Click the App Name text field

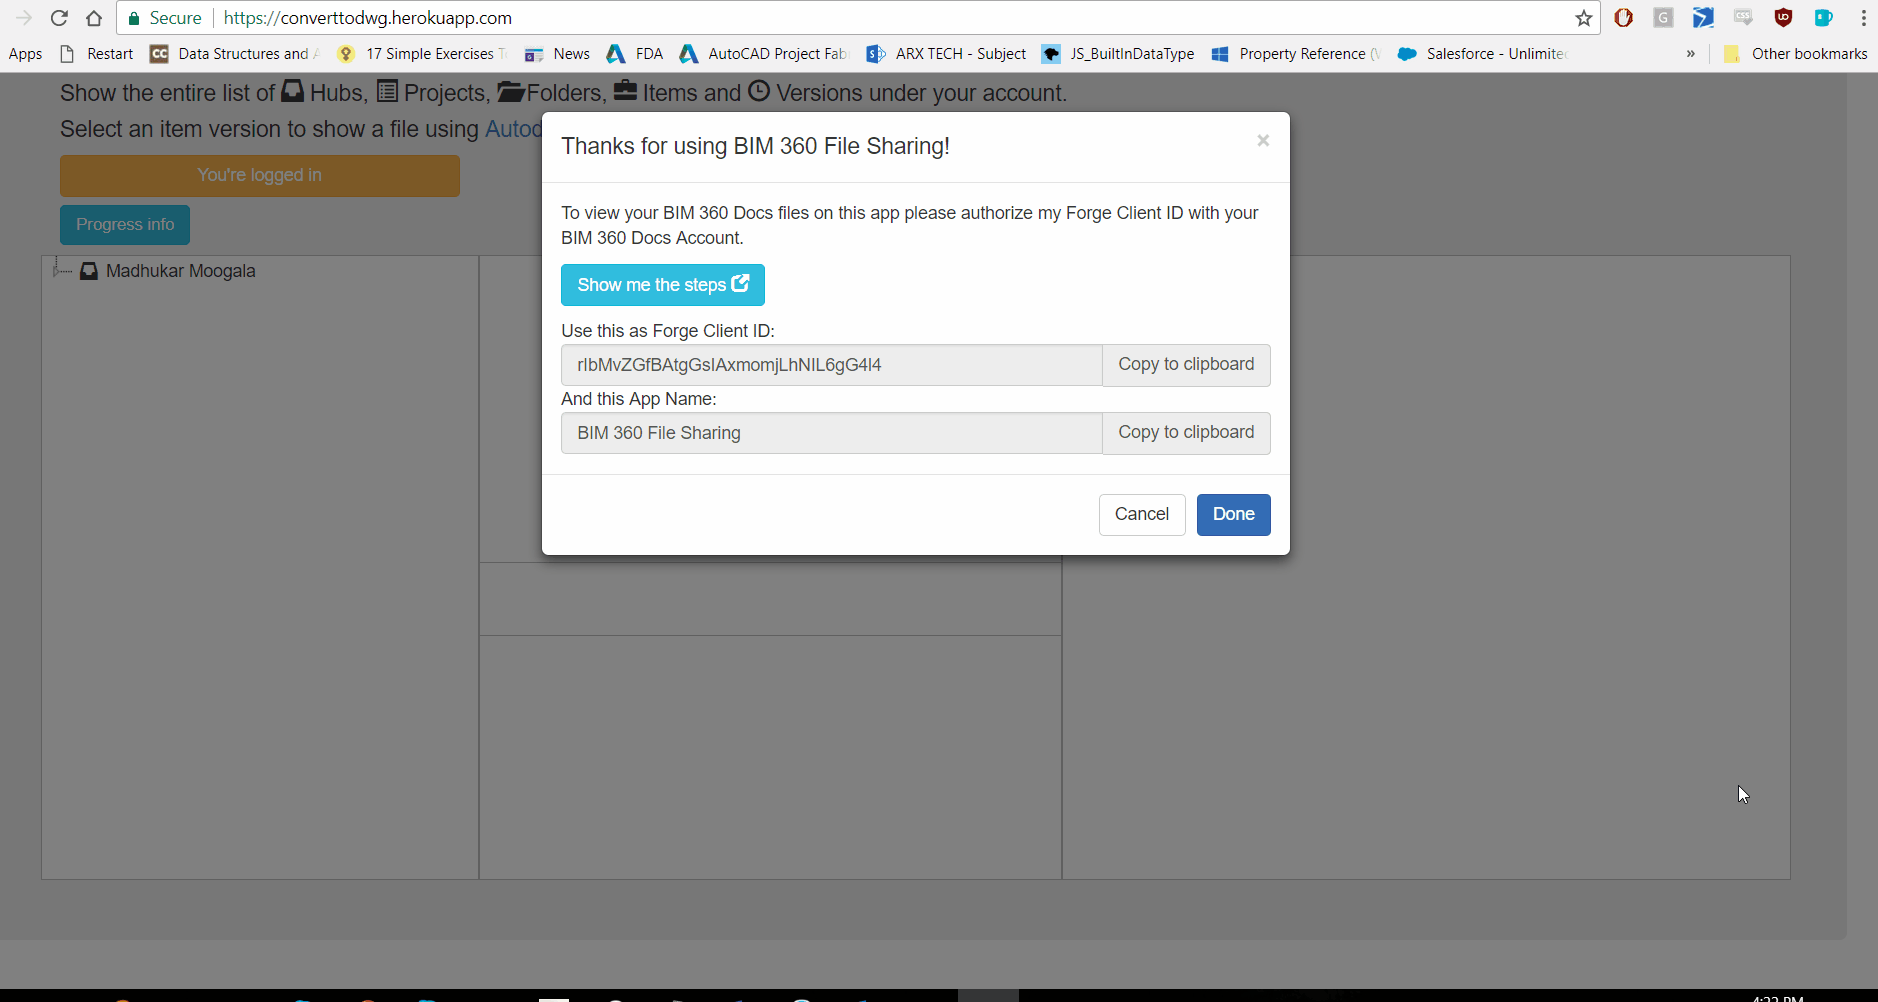pos(830,433)
